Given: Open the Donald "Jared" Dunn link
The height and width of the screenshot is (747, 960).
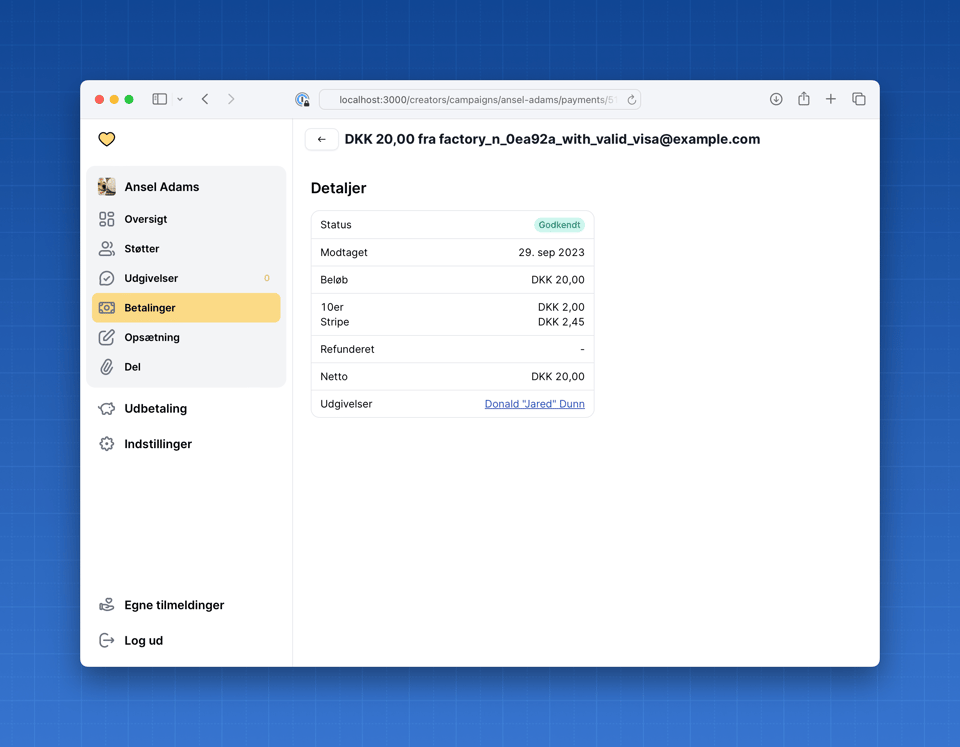Looking at the screenshot, I should point(534,404).
